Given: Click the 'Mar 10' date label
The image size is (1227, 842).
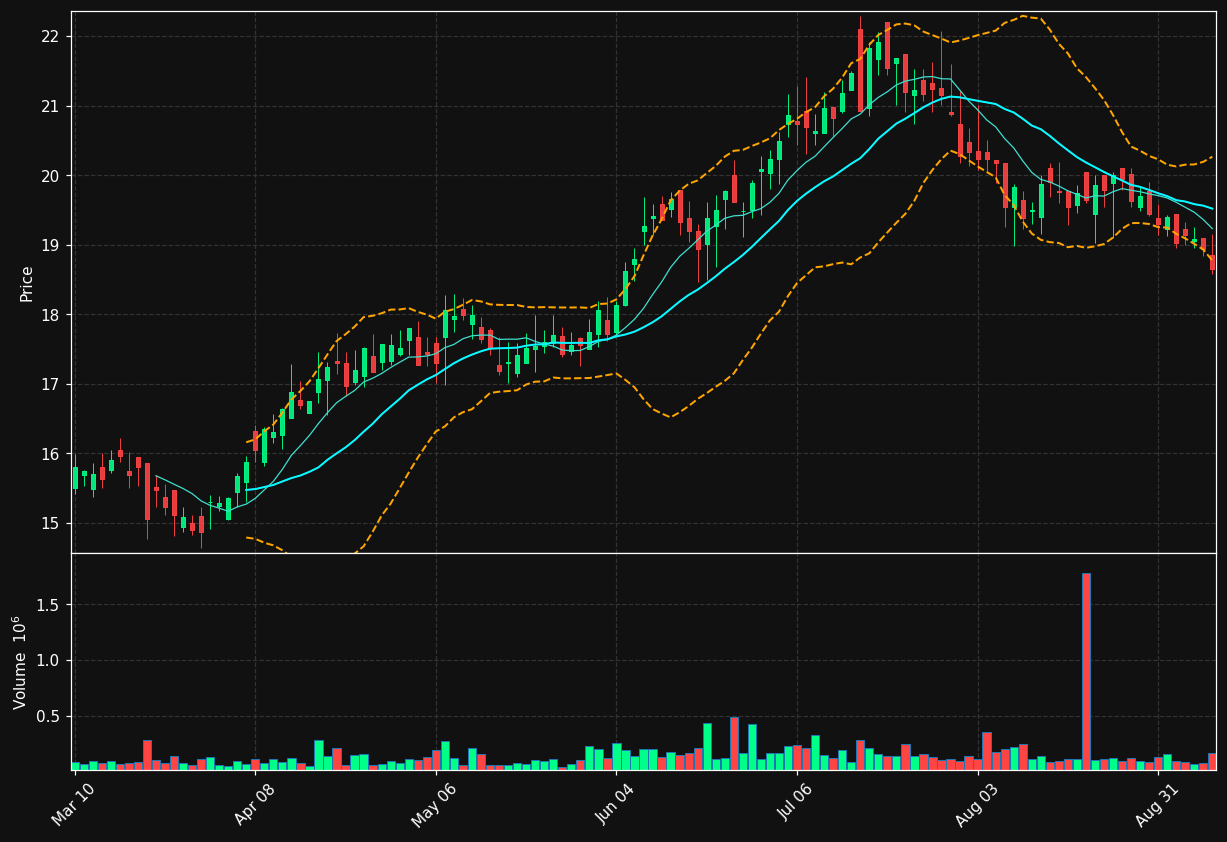Looking at the screenshot, I should [74, 805].
